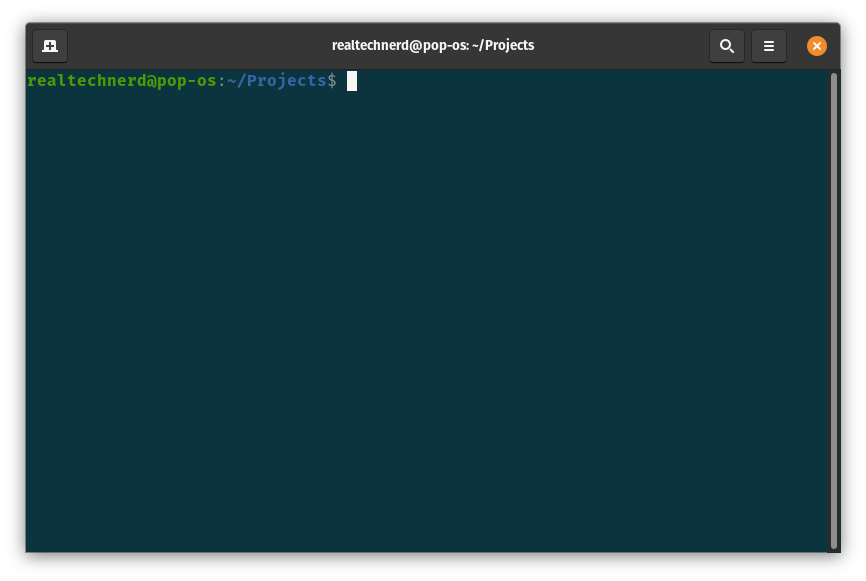Viewport: 866px width, 581px height.
Task: Open a new terminal tab
Action: [x=50, y=46]
